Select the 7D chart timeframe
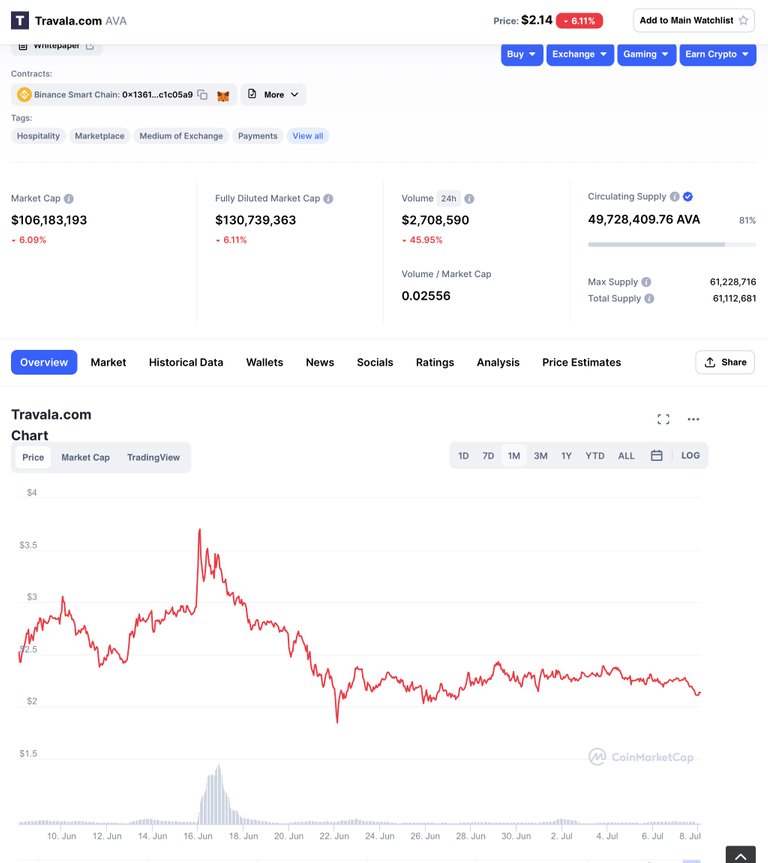 pos(488,456)
